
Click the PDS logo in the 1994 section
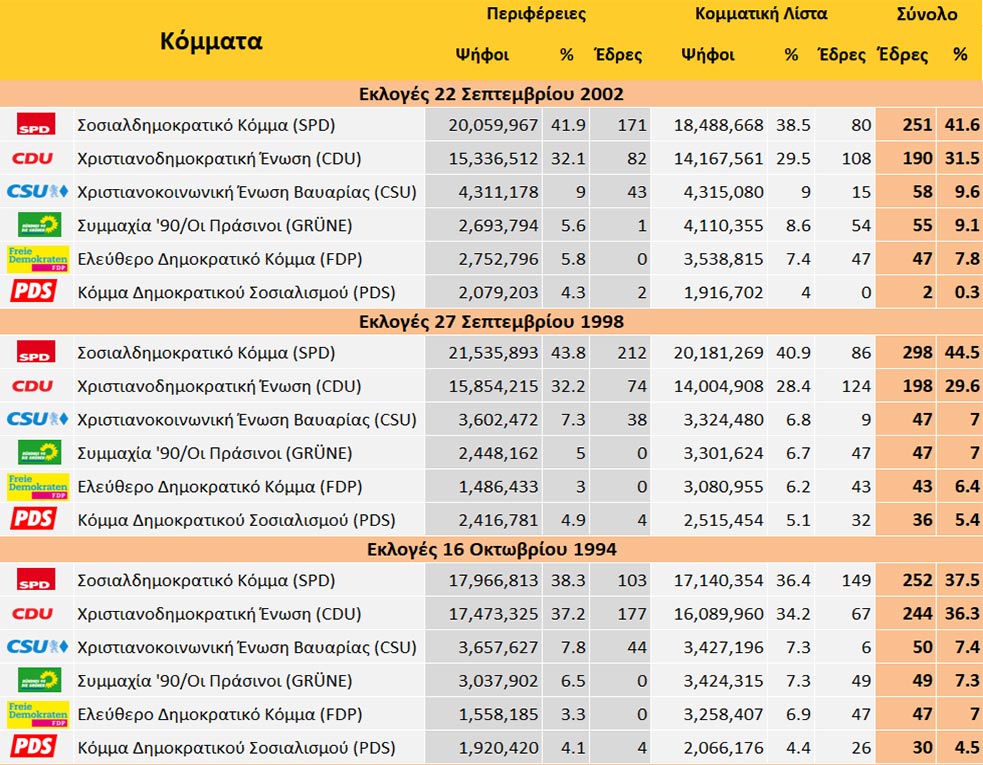point(34,746)
